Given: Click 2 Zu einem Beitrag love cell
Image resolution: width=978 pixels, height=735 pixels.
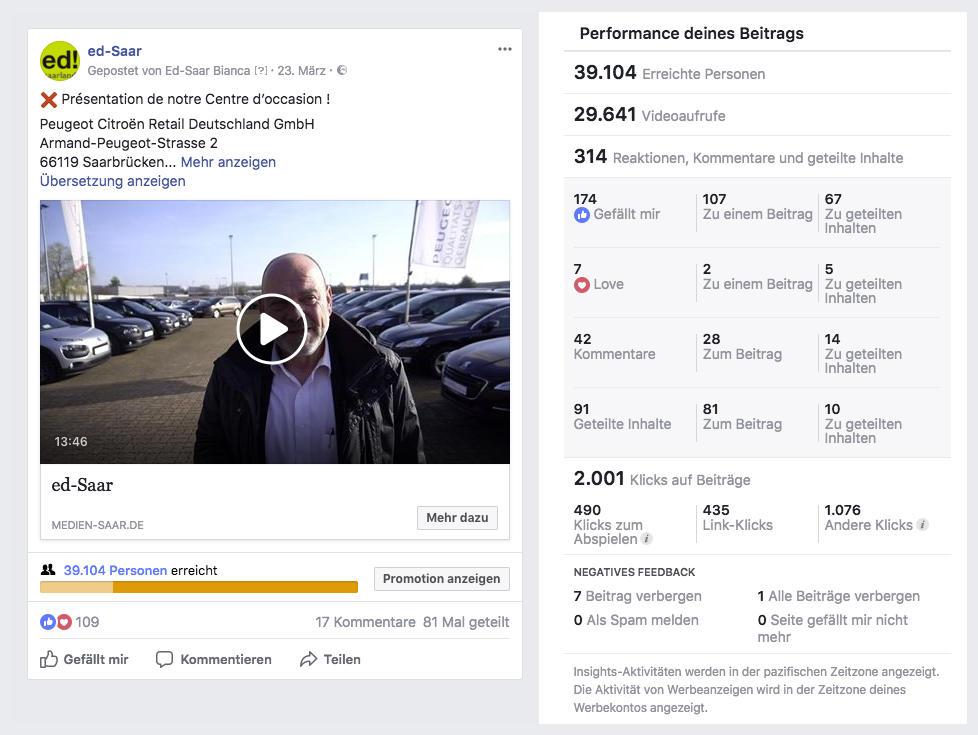Looking at the screenshot, I should [757, 277].
